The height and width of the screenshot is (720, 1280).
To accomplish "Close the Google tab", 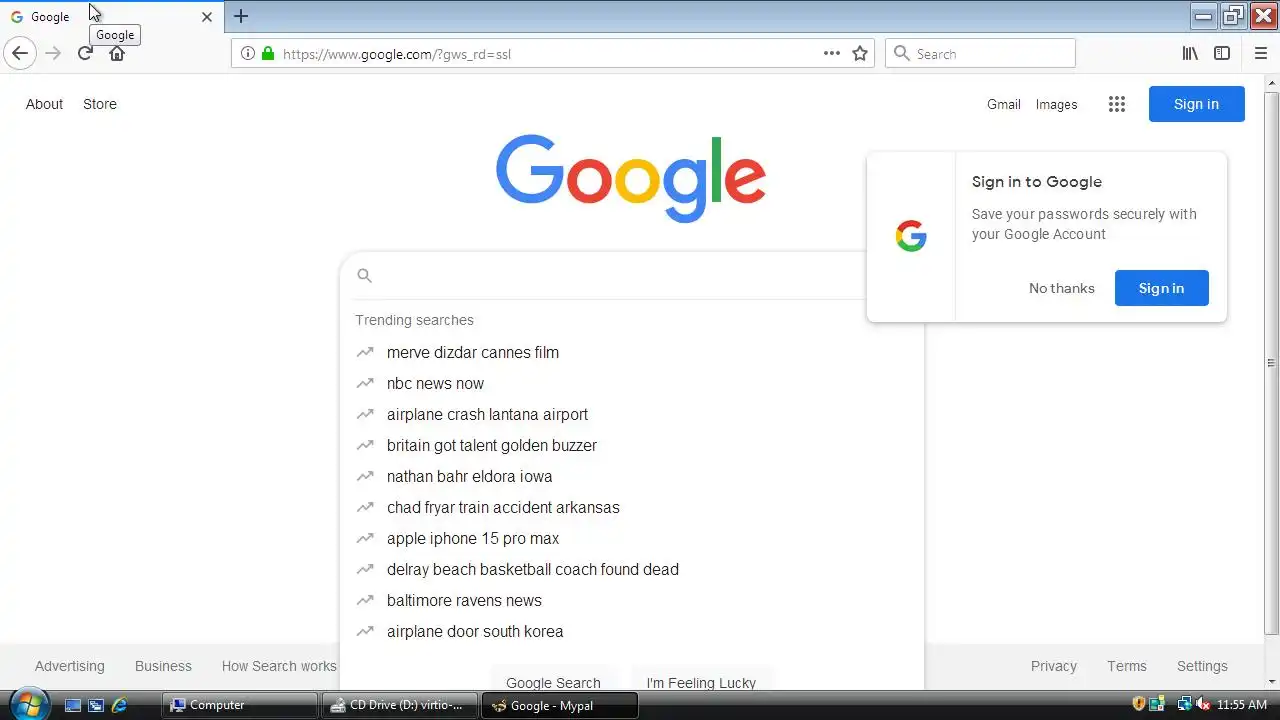I will tap(207, 17).
